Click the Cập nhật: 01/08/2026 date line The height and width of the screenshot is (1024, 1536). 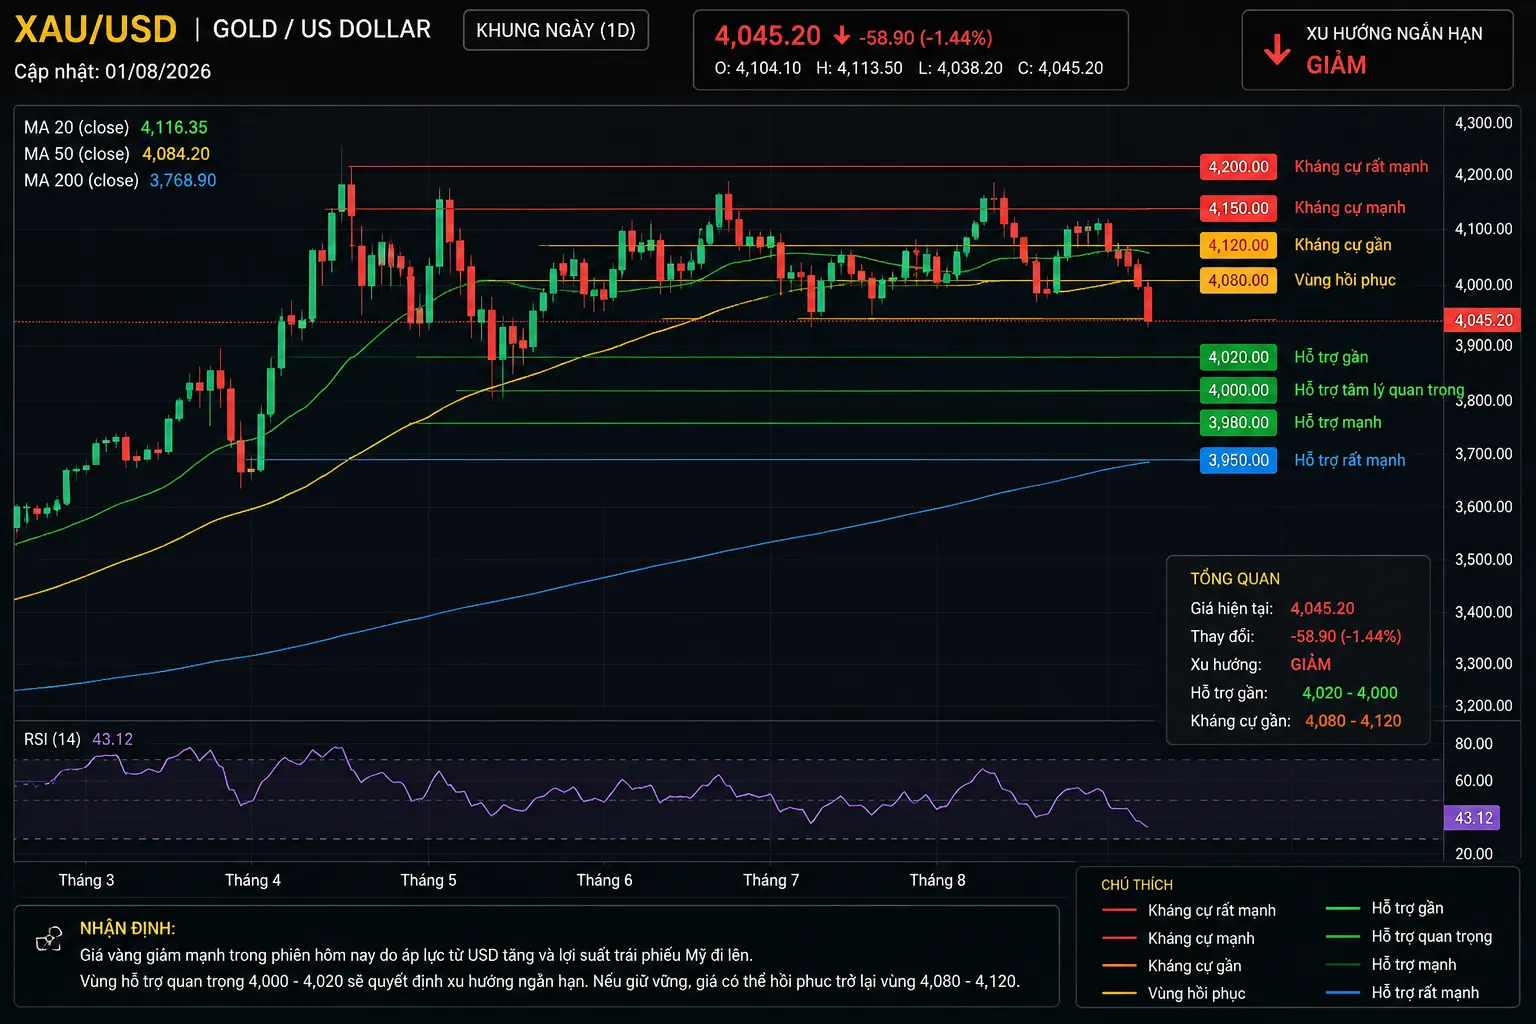click(x=113, y=71)
